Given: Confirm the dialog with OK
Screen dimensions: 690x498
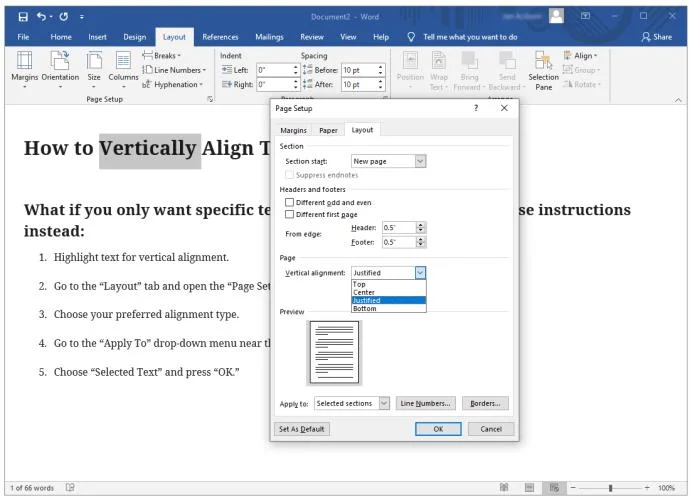Looking at the screenshot, I should pos(438,429).
